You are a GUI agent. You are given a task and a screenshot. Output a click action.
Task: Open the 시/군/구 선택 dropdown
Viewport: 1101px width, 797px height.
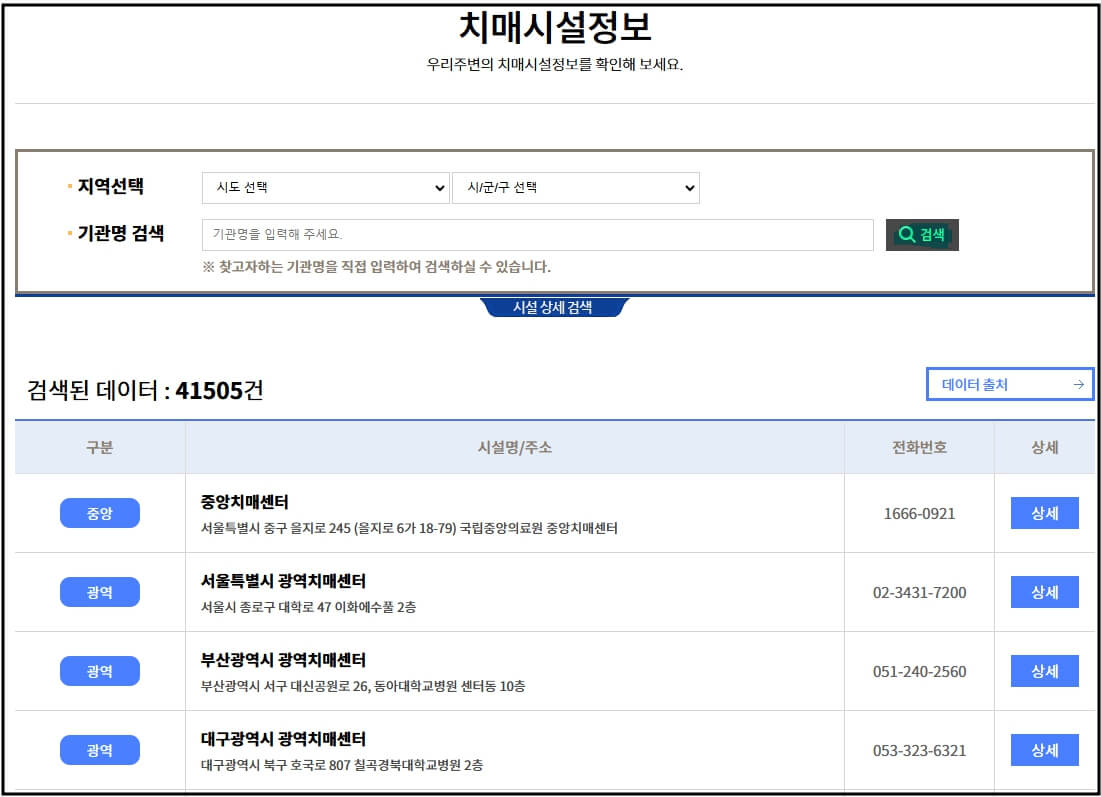[x=576, y=187]
